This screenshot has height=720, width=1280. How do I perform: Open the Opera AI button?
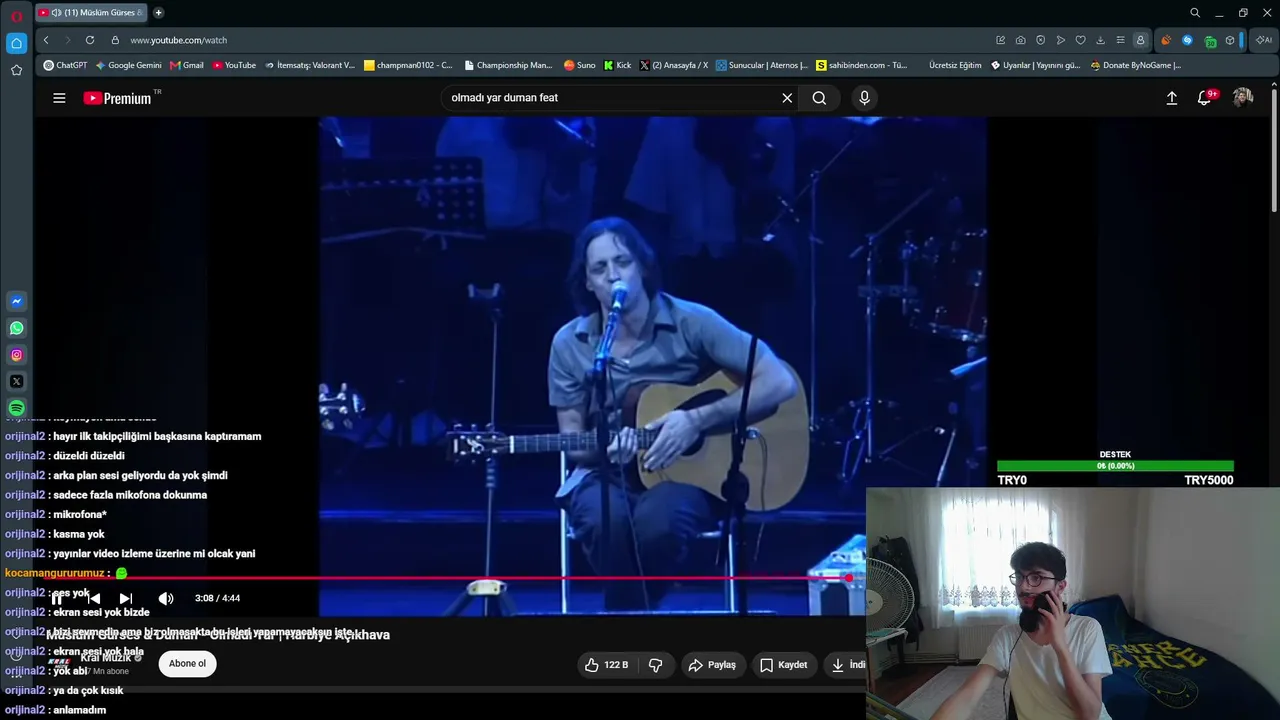[x=1264, y=40]
